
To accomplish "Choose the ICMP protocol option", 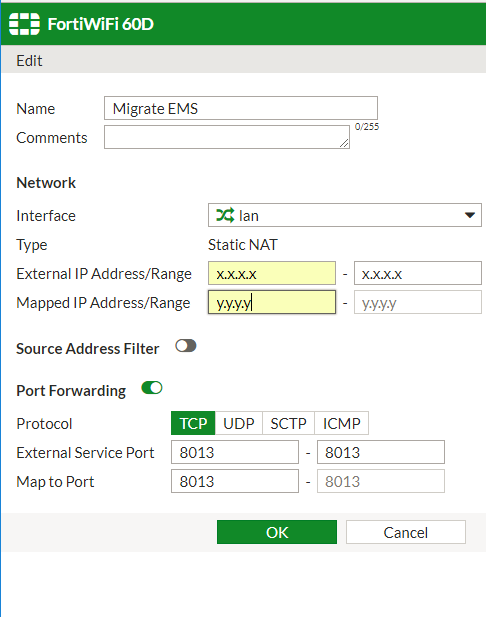I will click(342, 423).
